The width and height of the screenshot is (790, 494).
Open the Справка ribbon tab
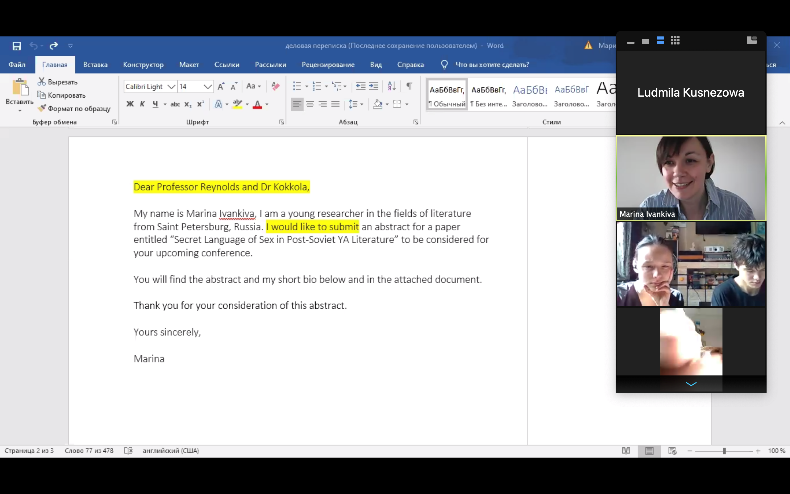[x=411, y=65]
